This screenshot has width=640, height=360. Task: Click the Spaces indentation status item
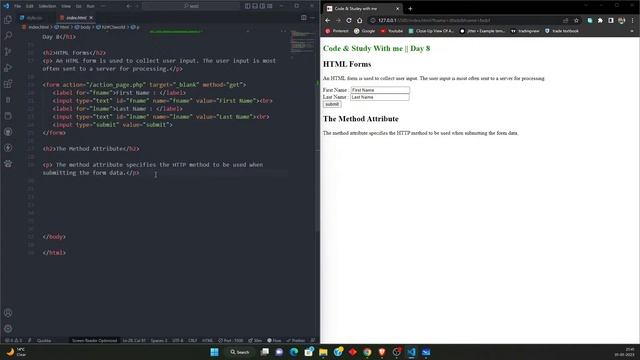(x=159, y=340)
